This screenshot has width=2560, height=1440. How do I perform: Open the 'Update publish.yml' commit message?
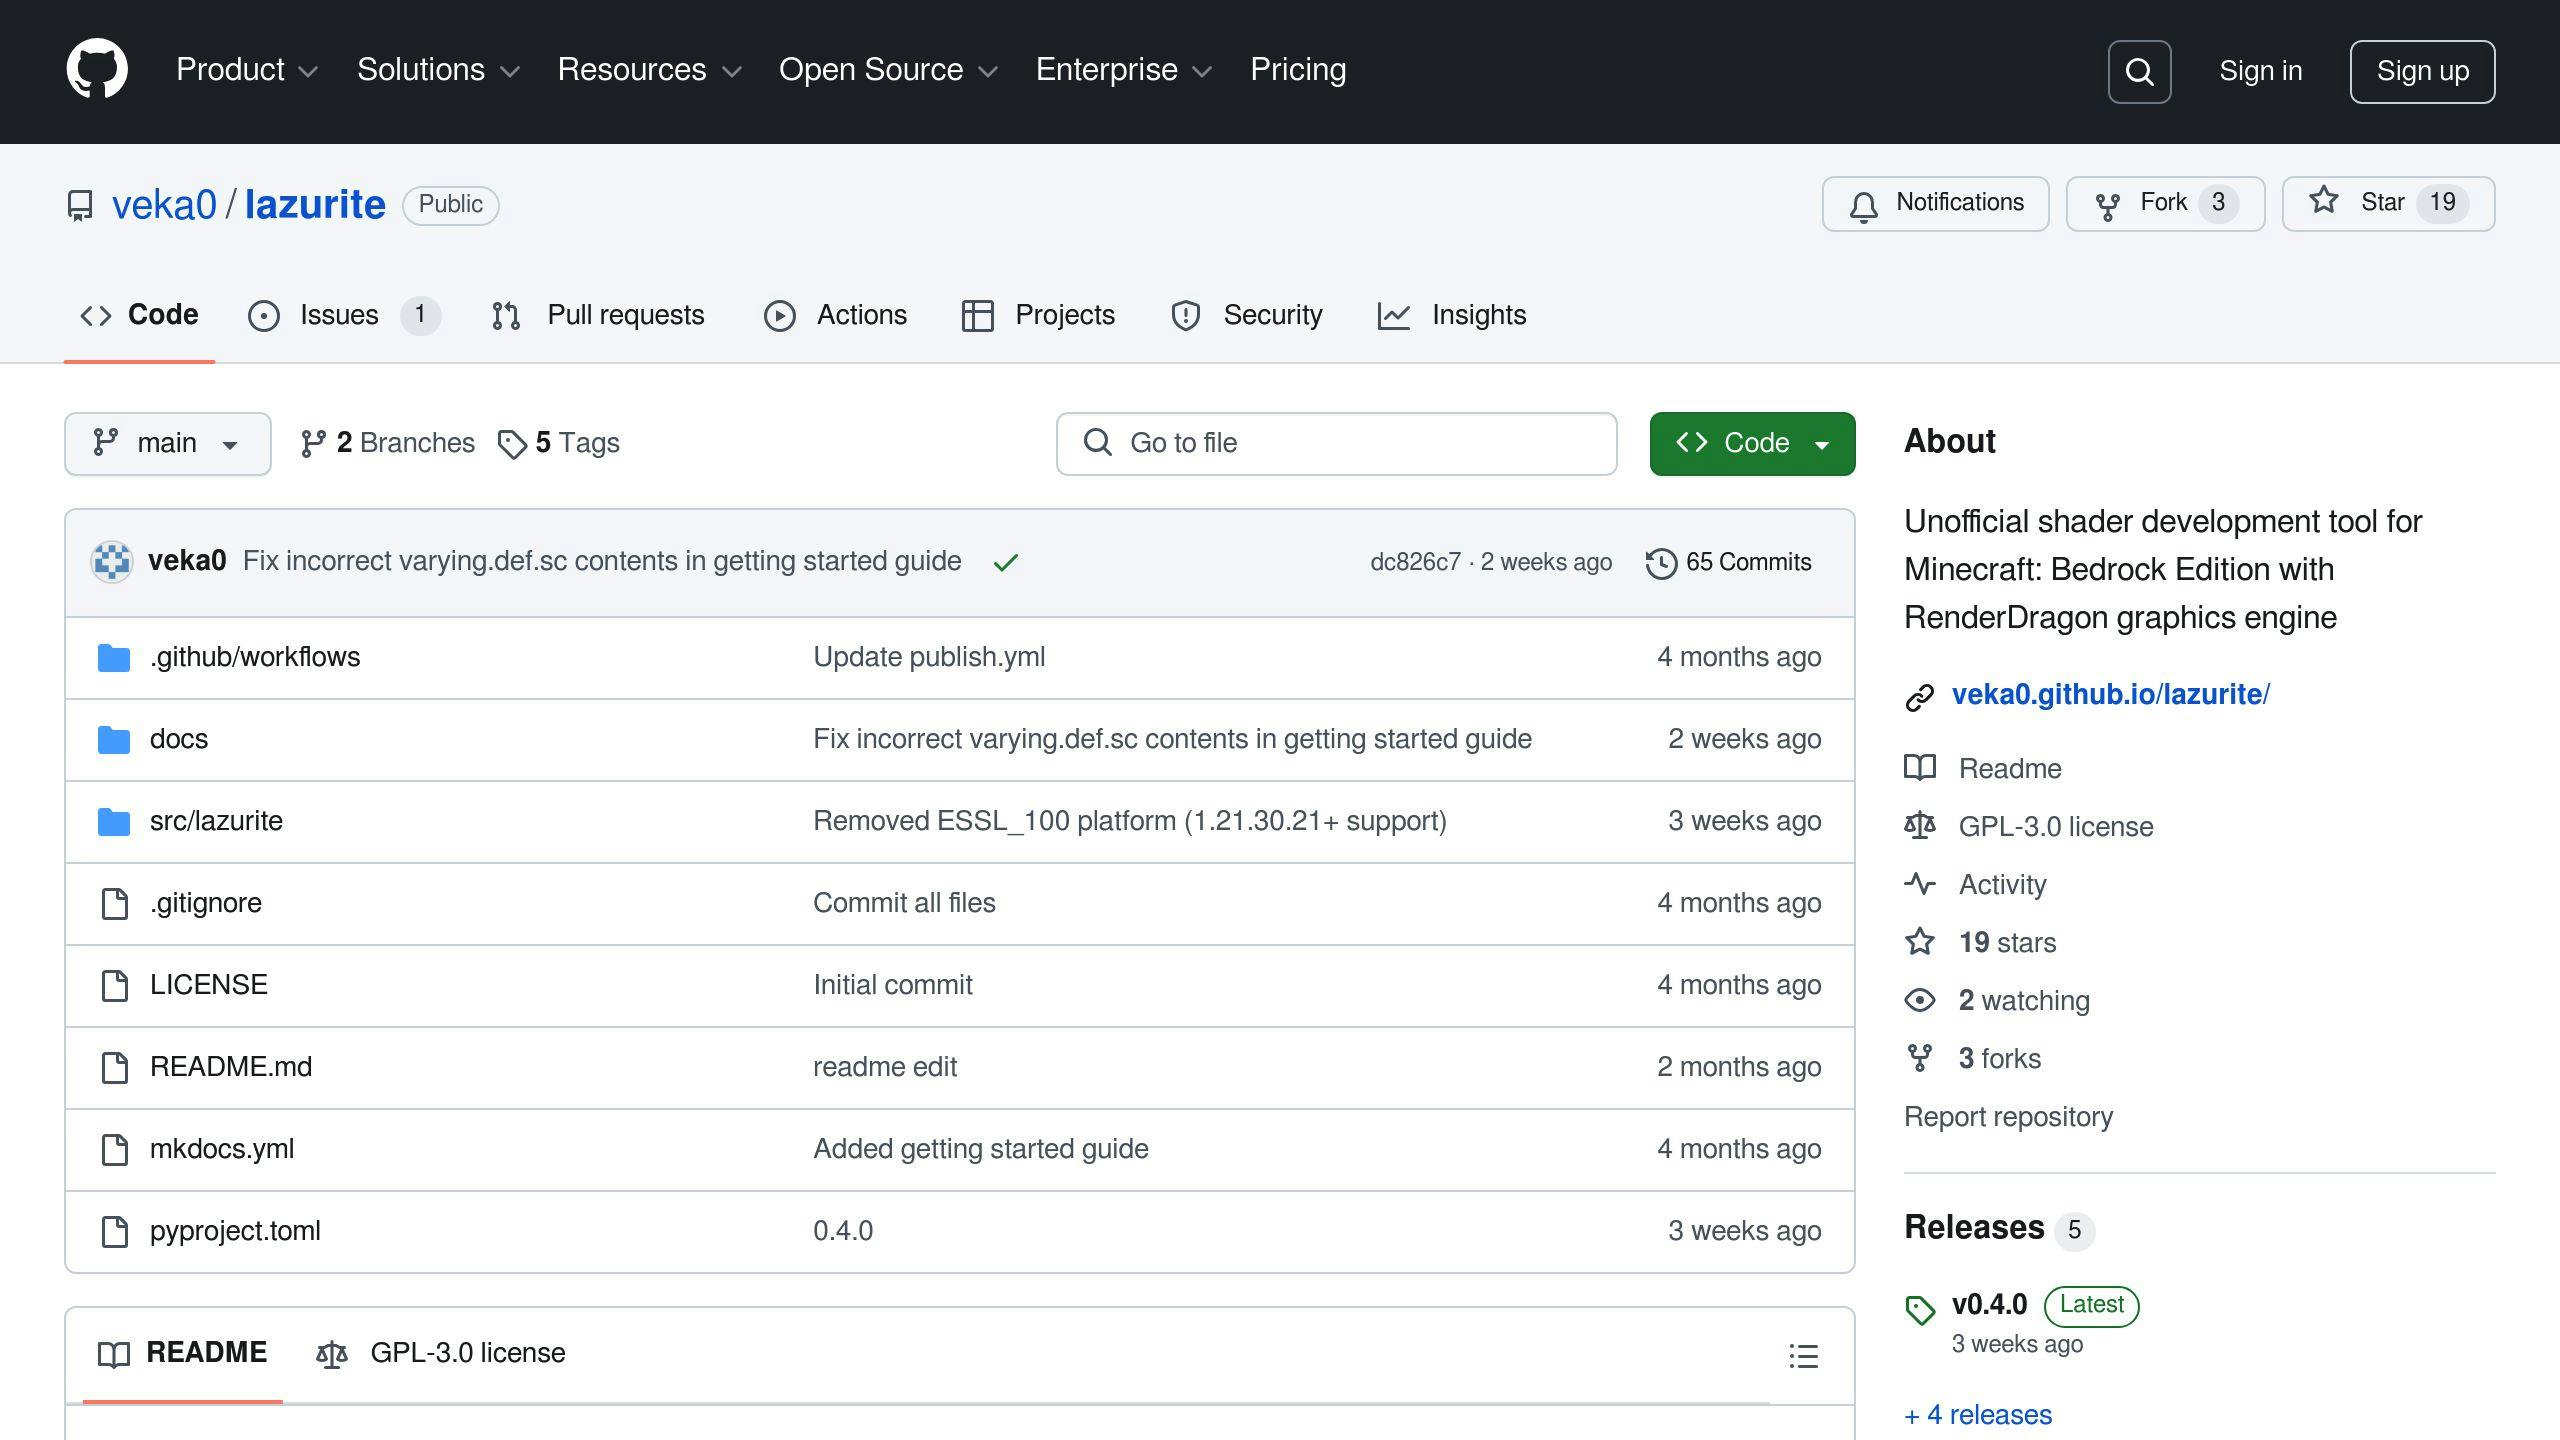click(929, 657)
